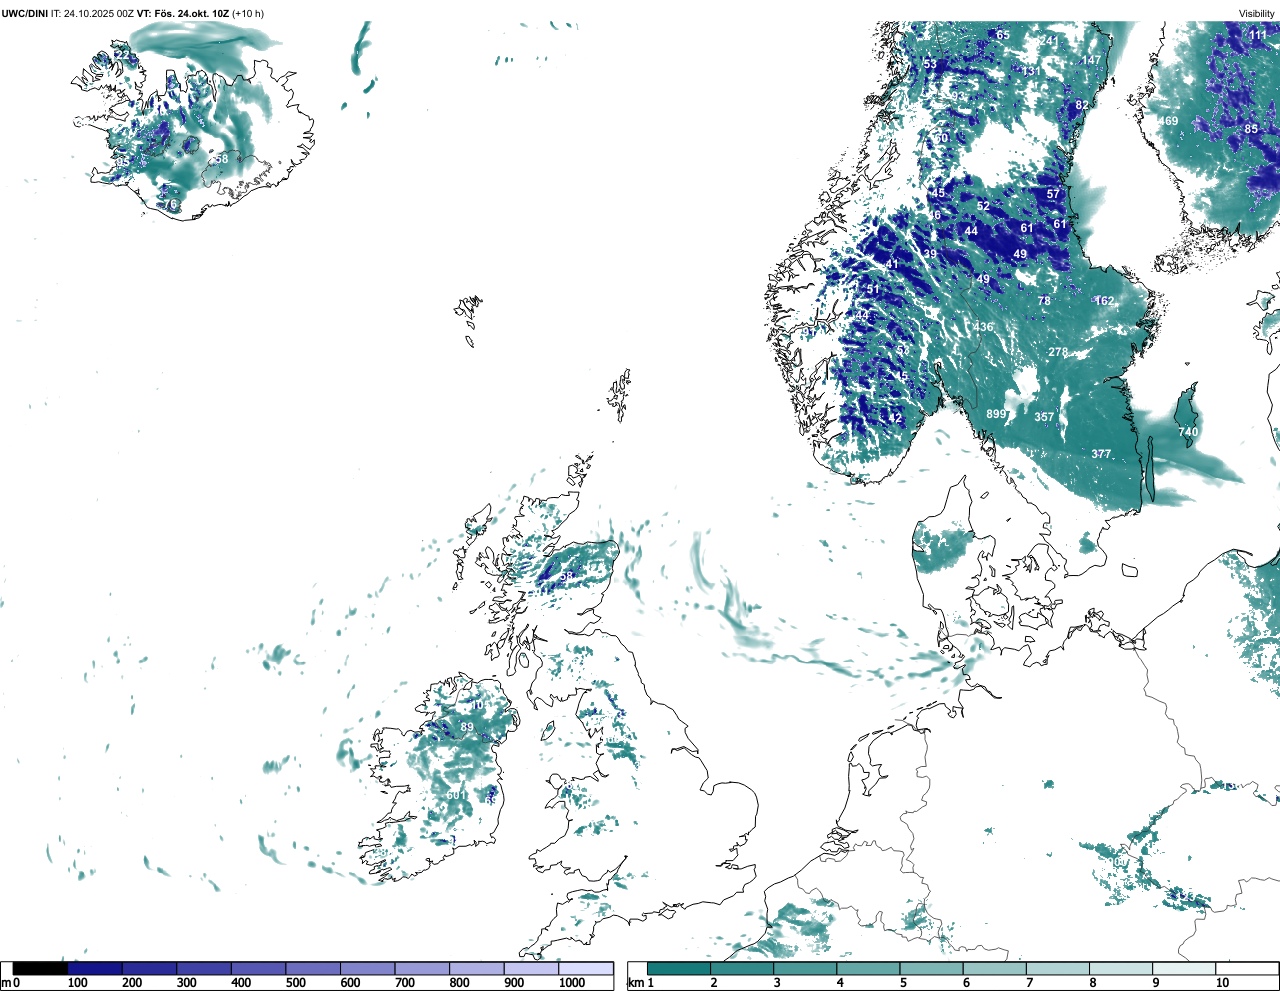Click the map value '357'
1280x991 pixels.
point(1044,418)
